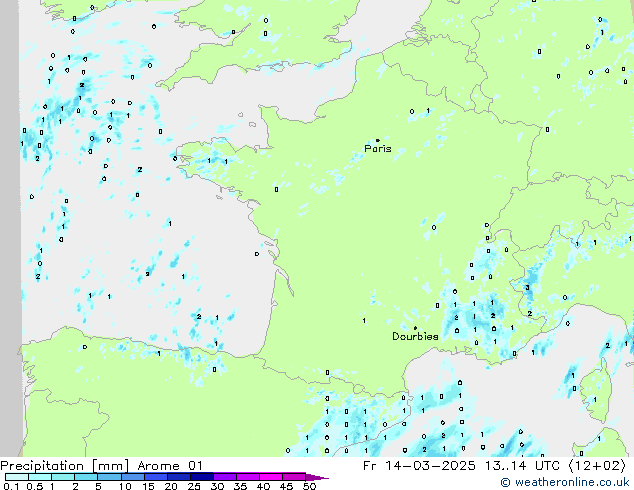Click the Dourbies town label
634x490 pixels.
[x=415, y=336]
